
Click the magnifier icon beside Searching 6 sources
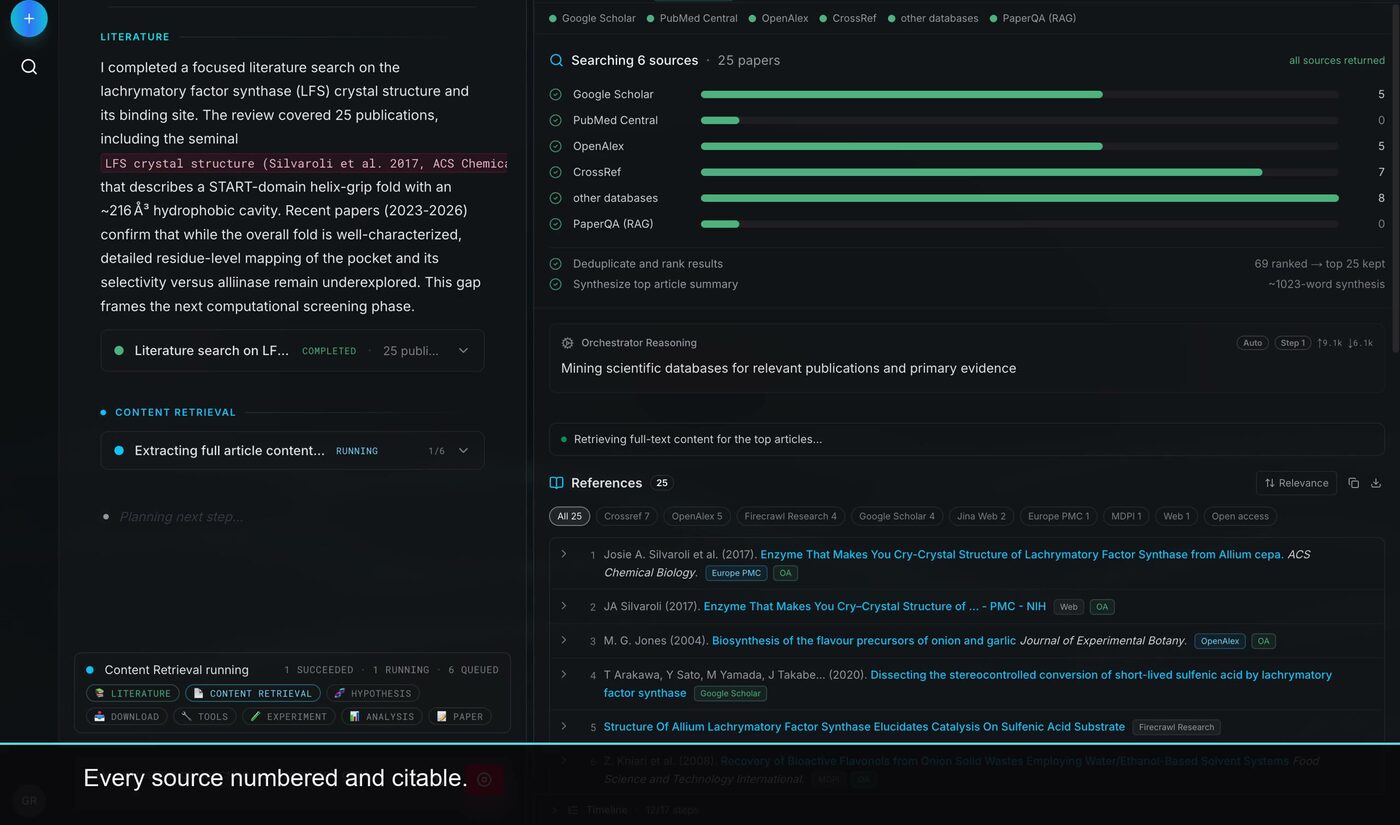click(x=556, y=60)
